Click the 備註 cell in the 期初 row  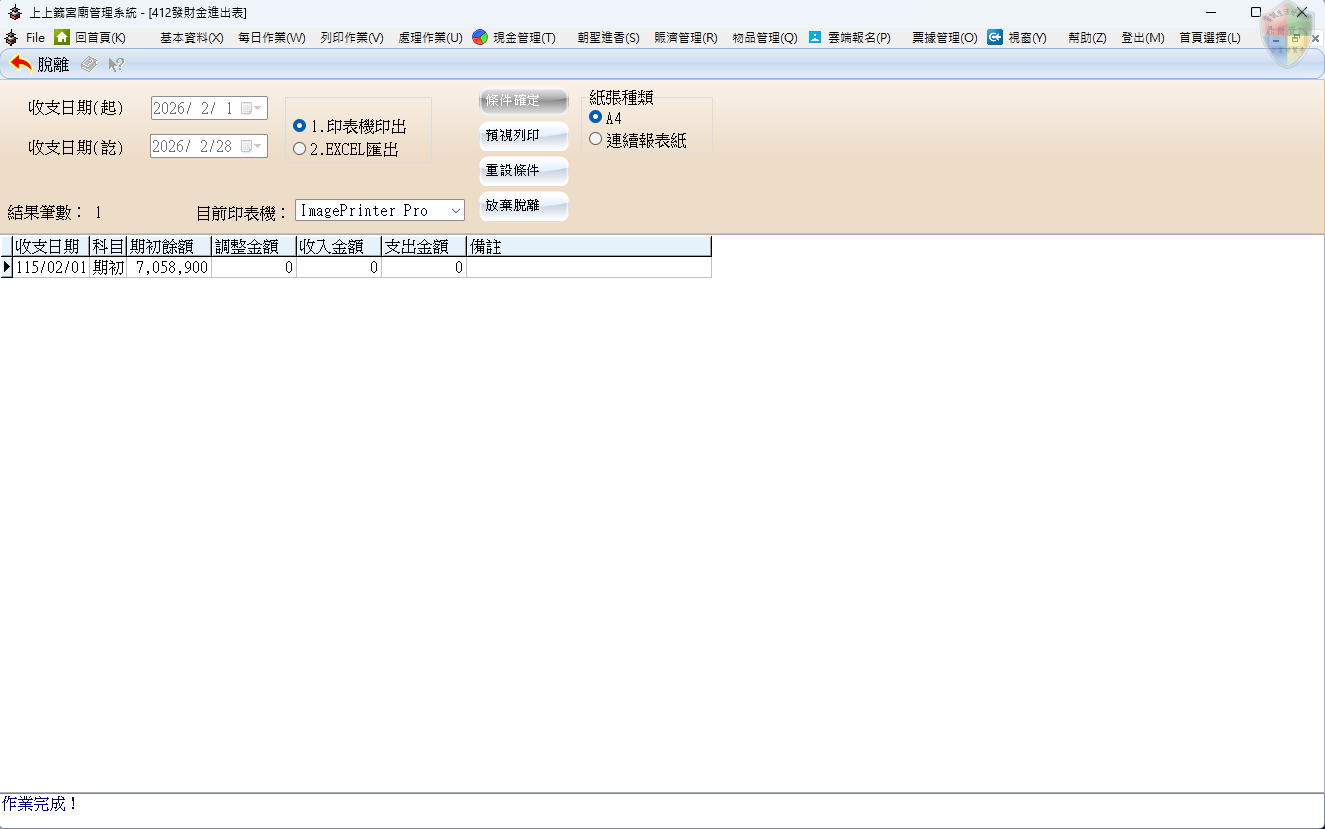pos(588,268)
